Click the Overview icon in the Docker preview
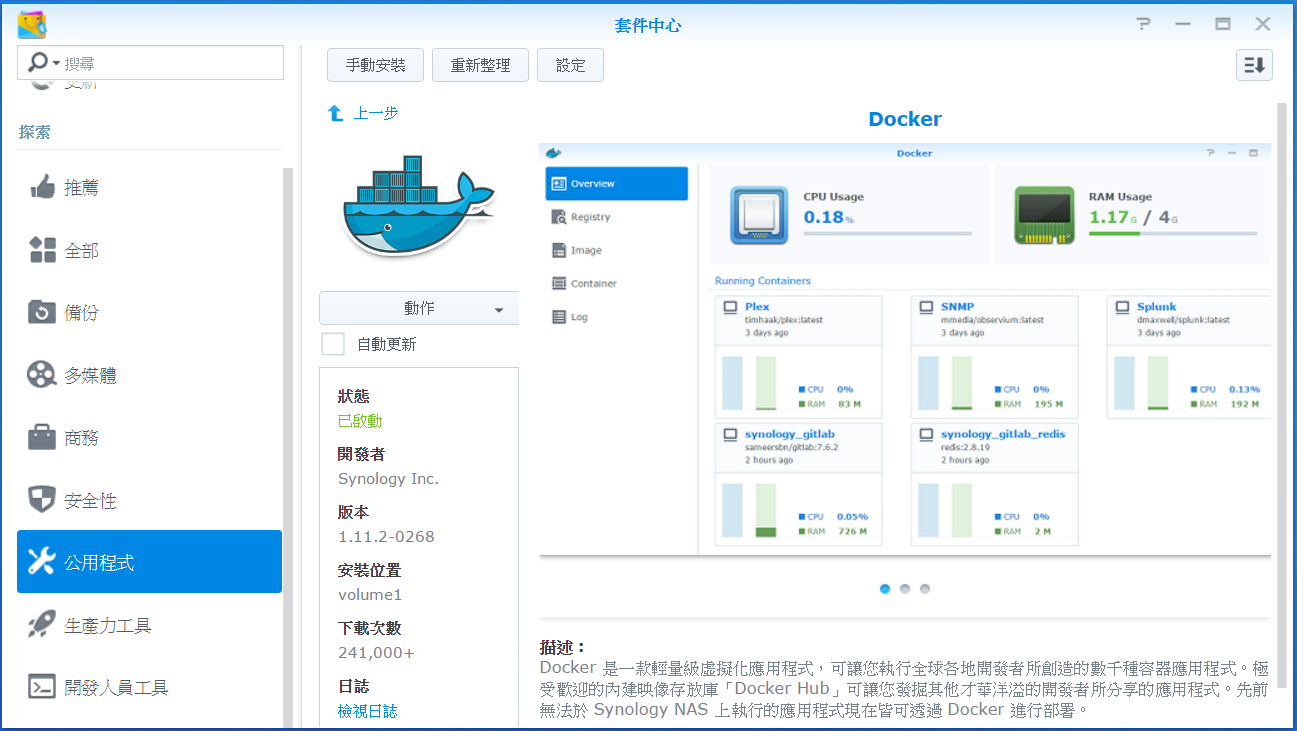Viewport: 1297px width, 731px height. coord(559,184)
